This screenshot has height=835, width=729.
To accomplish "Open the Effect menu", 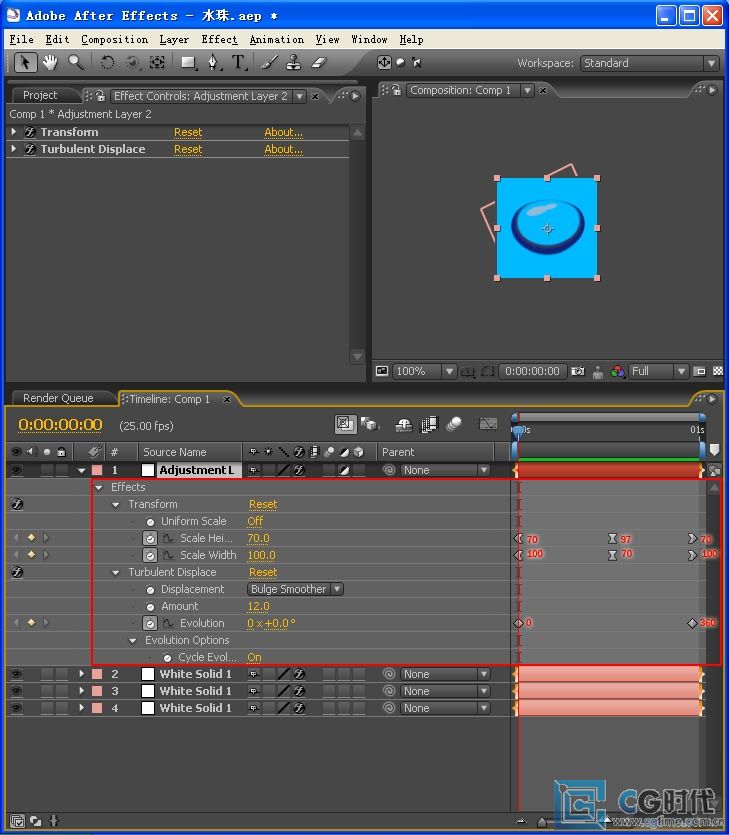I will (219, 39).
